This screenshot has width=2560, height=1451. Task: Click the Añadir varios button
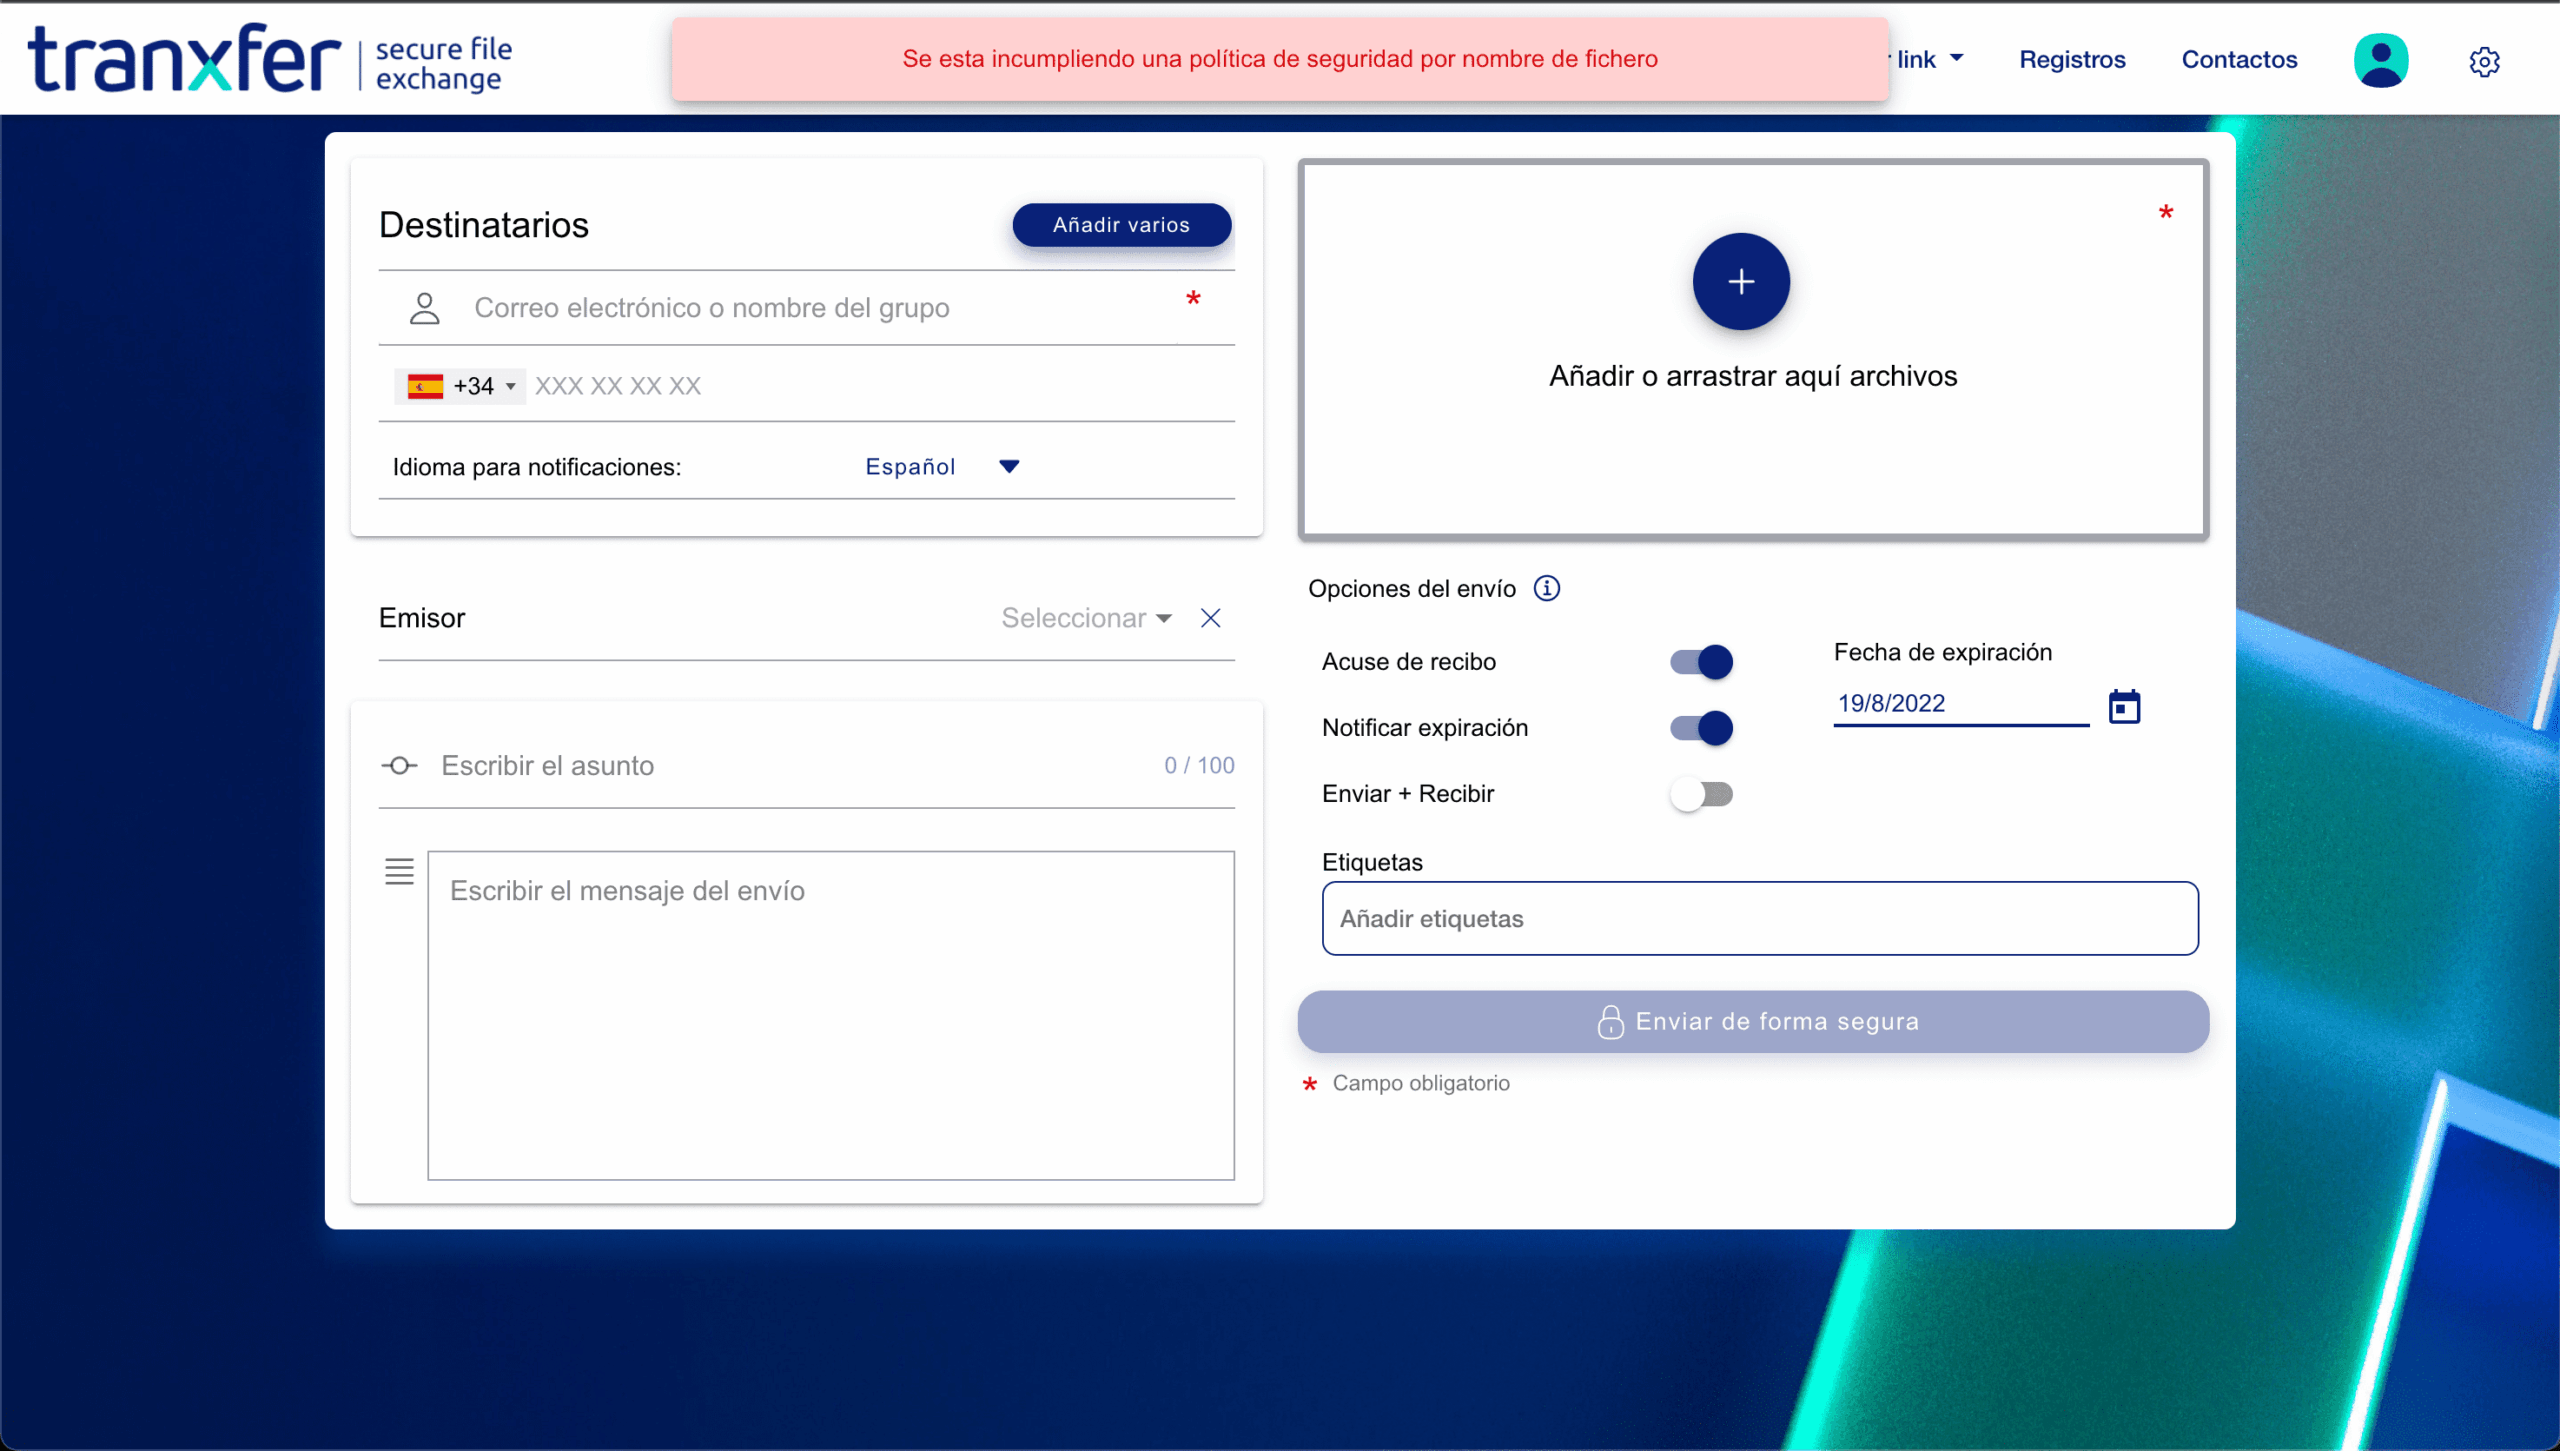1121,225
